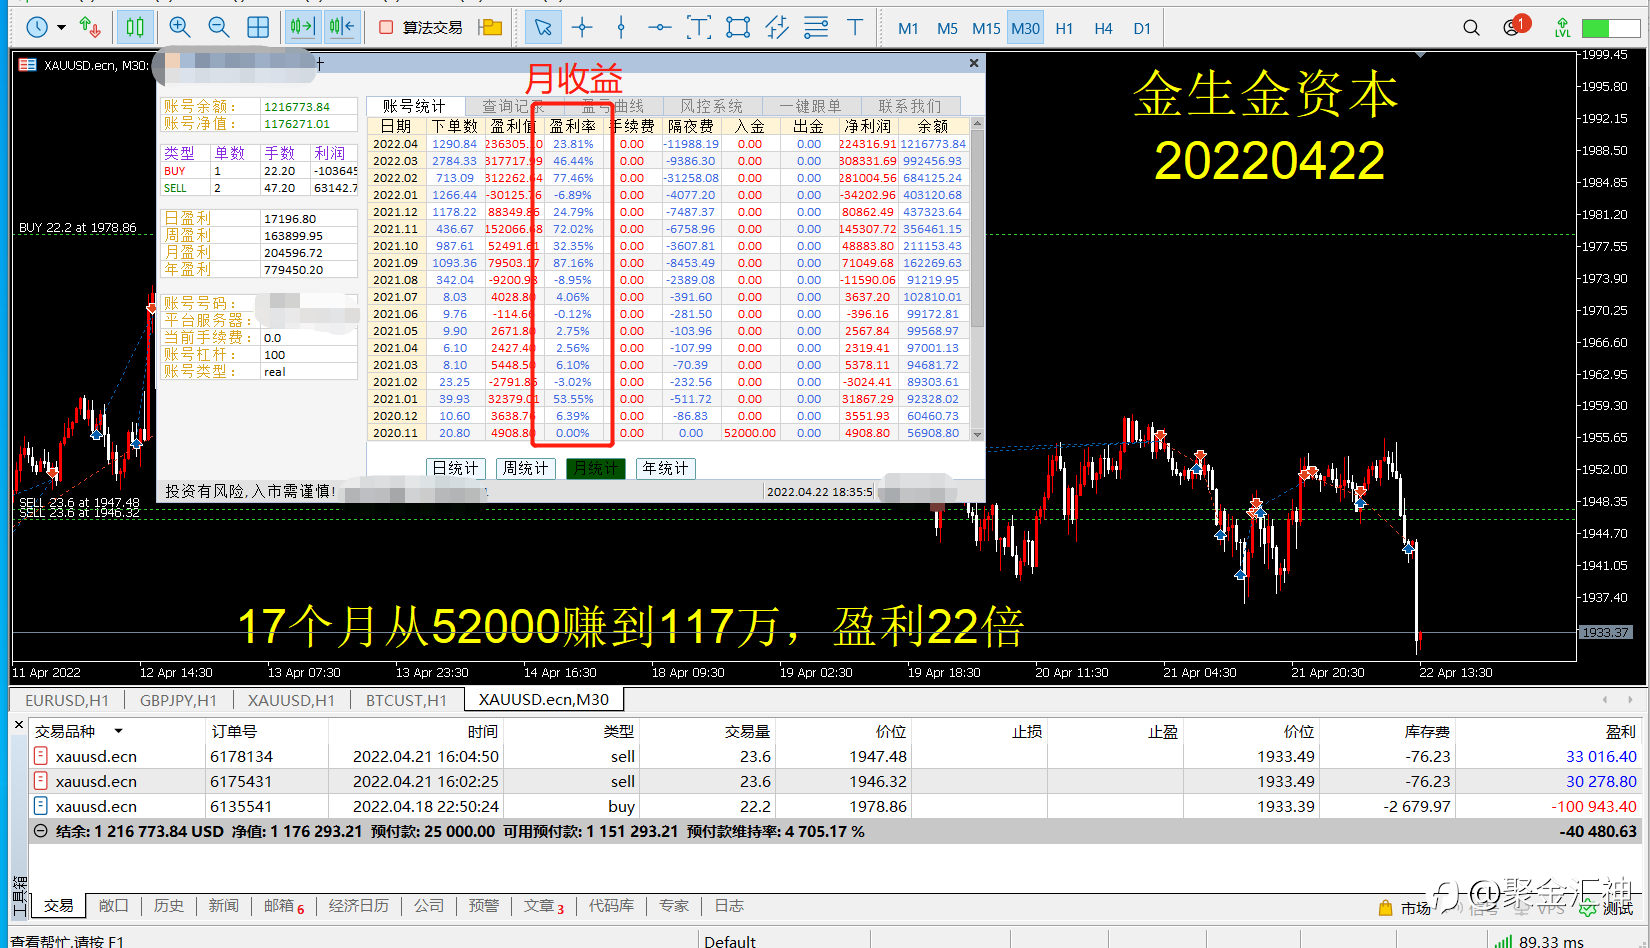
Task: Click the green 月统计 button
Action: pyautogui.click(x=596, y=468)
